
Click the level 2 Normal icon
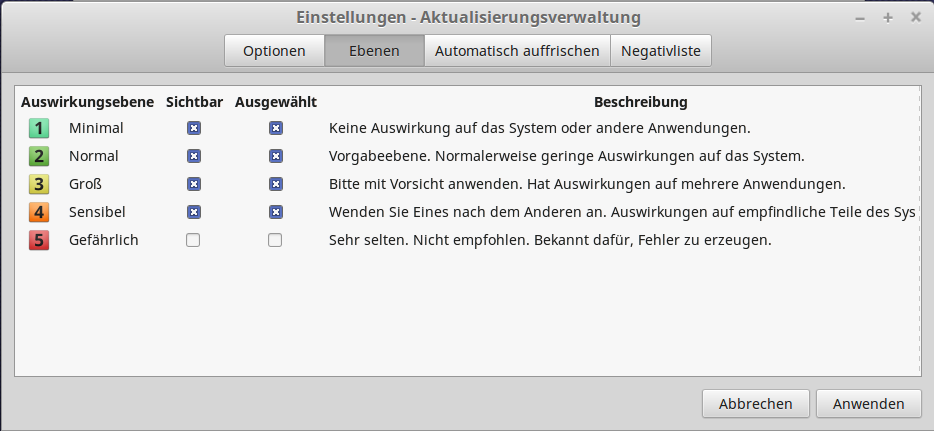pos(38,156)
